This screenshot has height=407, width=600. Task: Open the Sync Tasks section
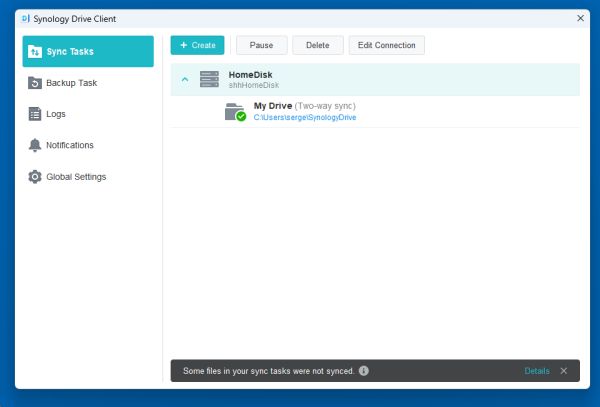coord(88,51)
